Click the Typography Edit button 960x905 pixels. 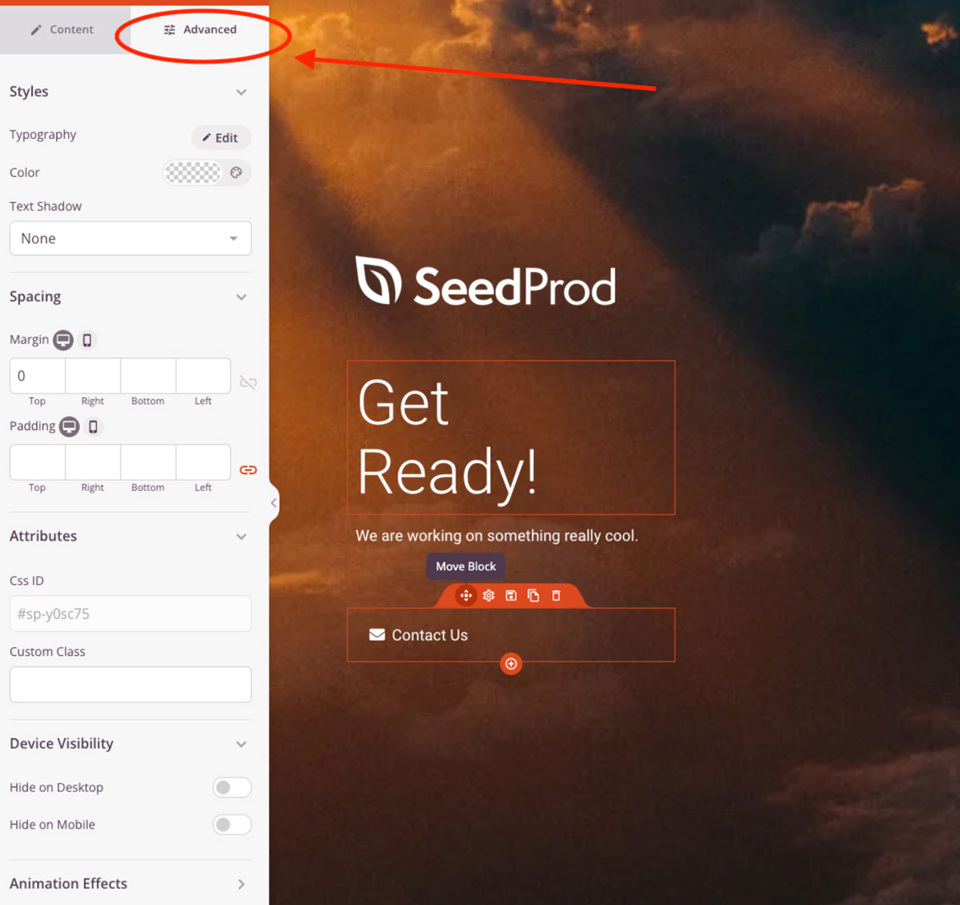(x=221, y=138)
